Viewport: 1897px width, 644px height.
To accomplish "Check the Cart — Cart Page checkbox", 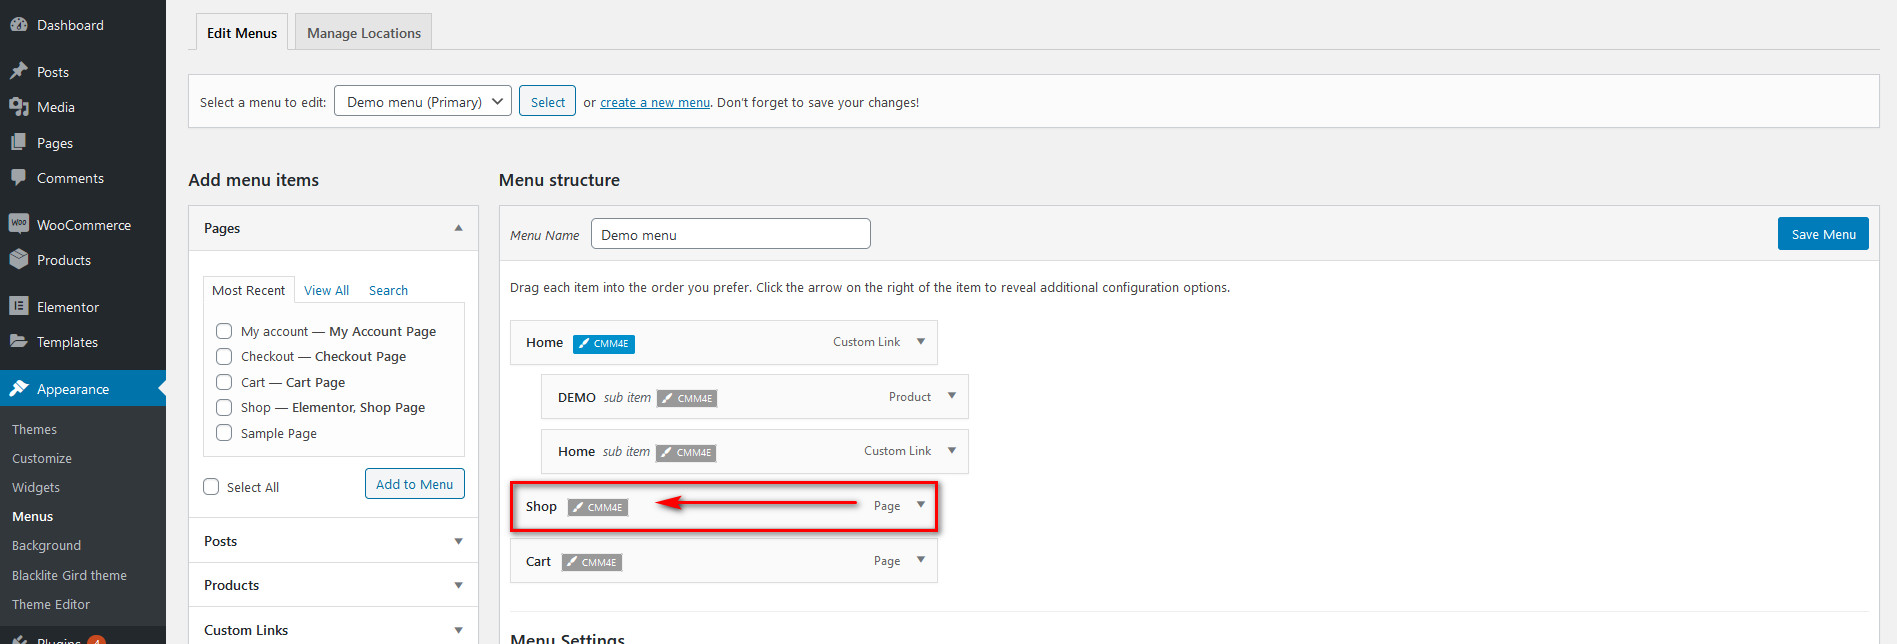I will click(224, 382).
